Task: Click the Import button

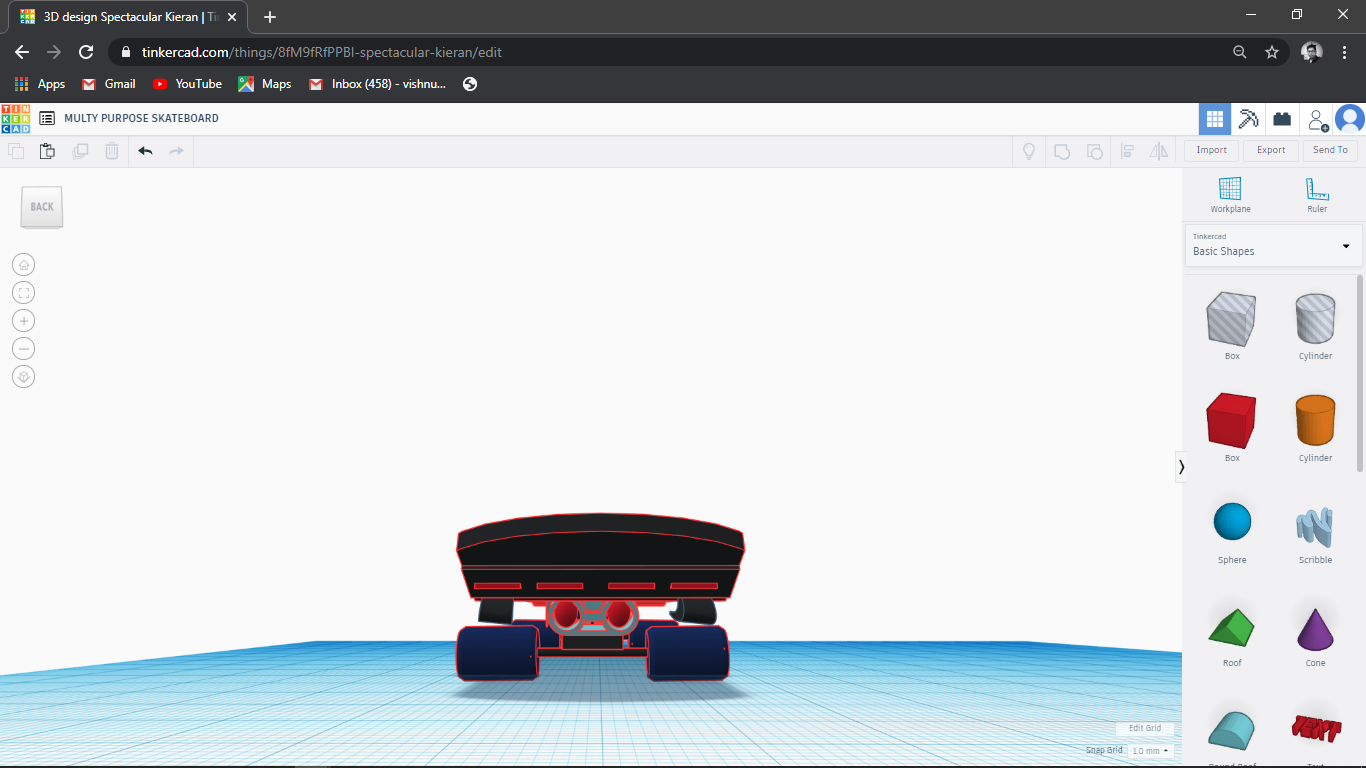Action: [1211, 150]
